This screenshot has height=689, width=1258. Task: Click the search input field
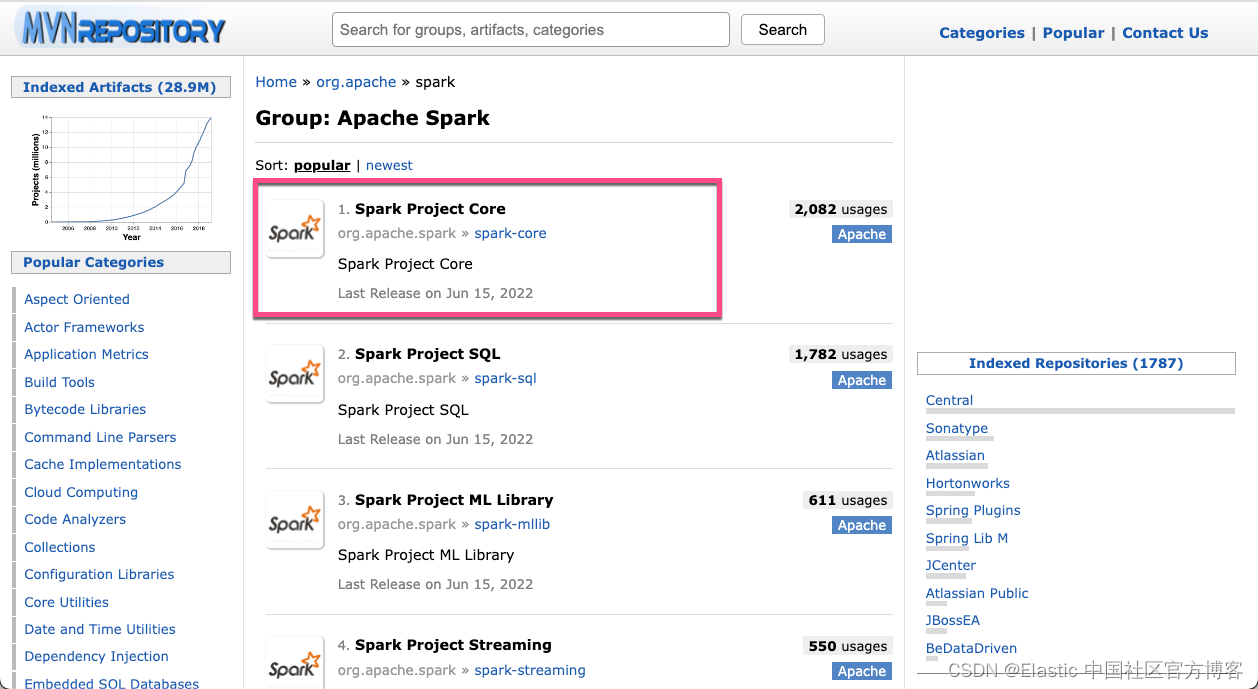[530, 29]
